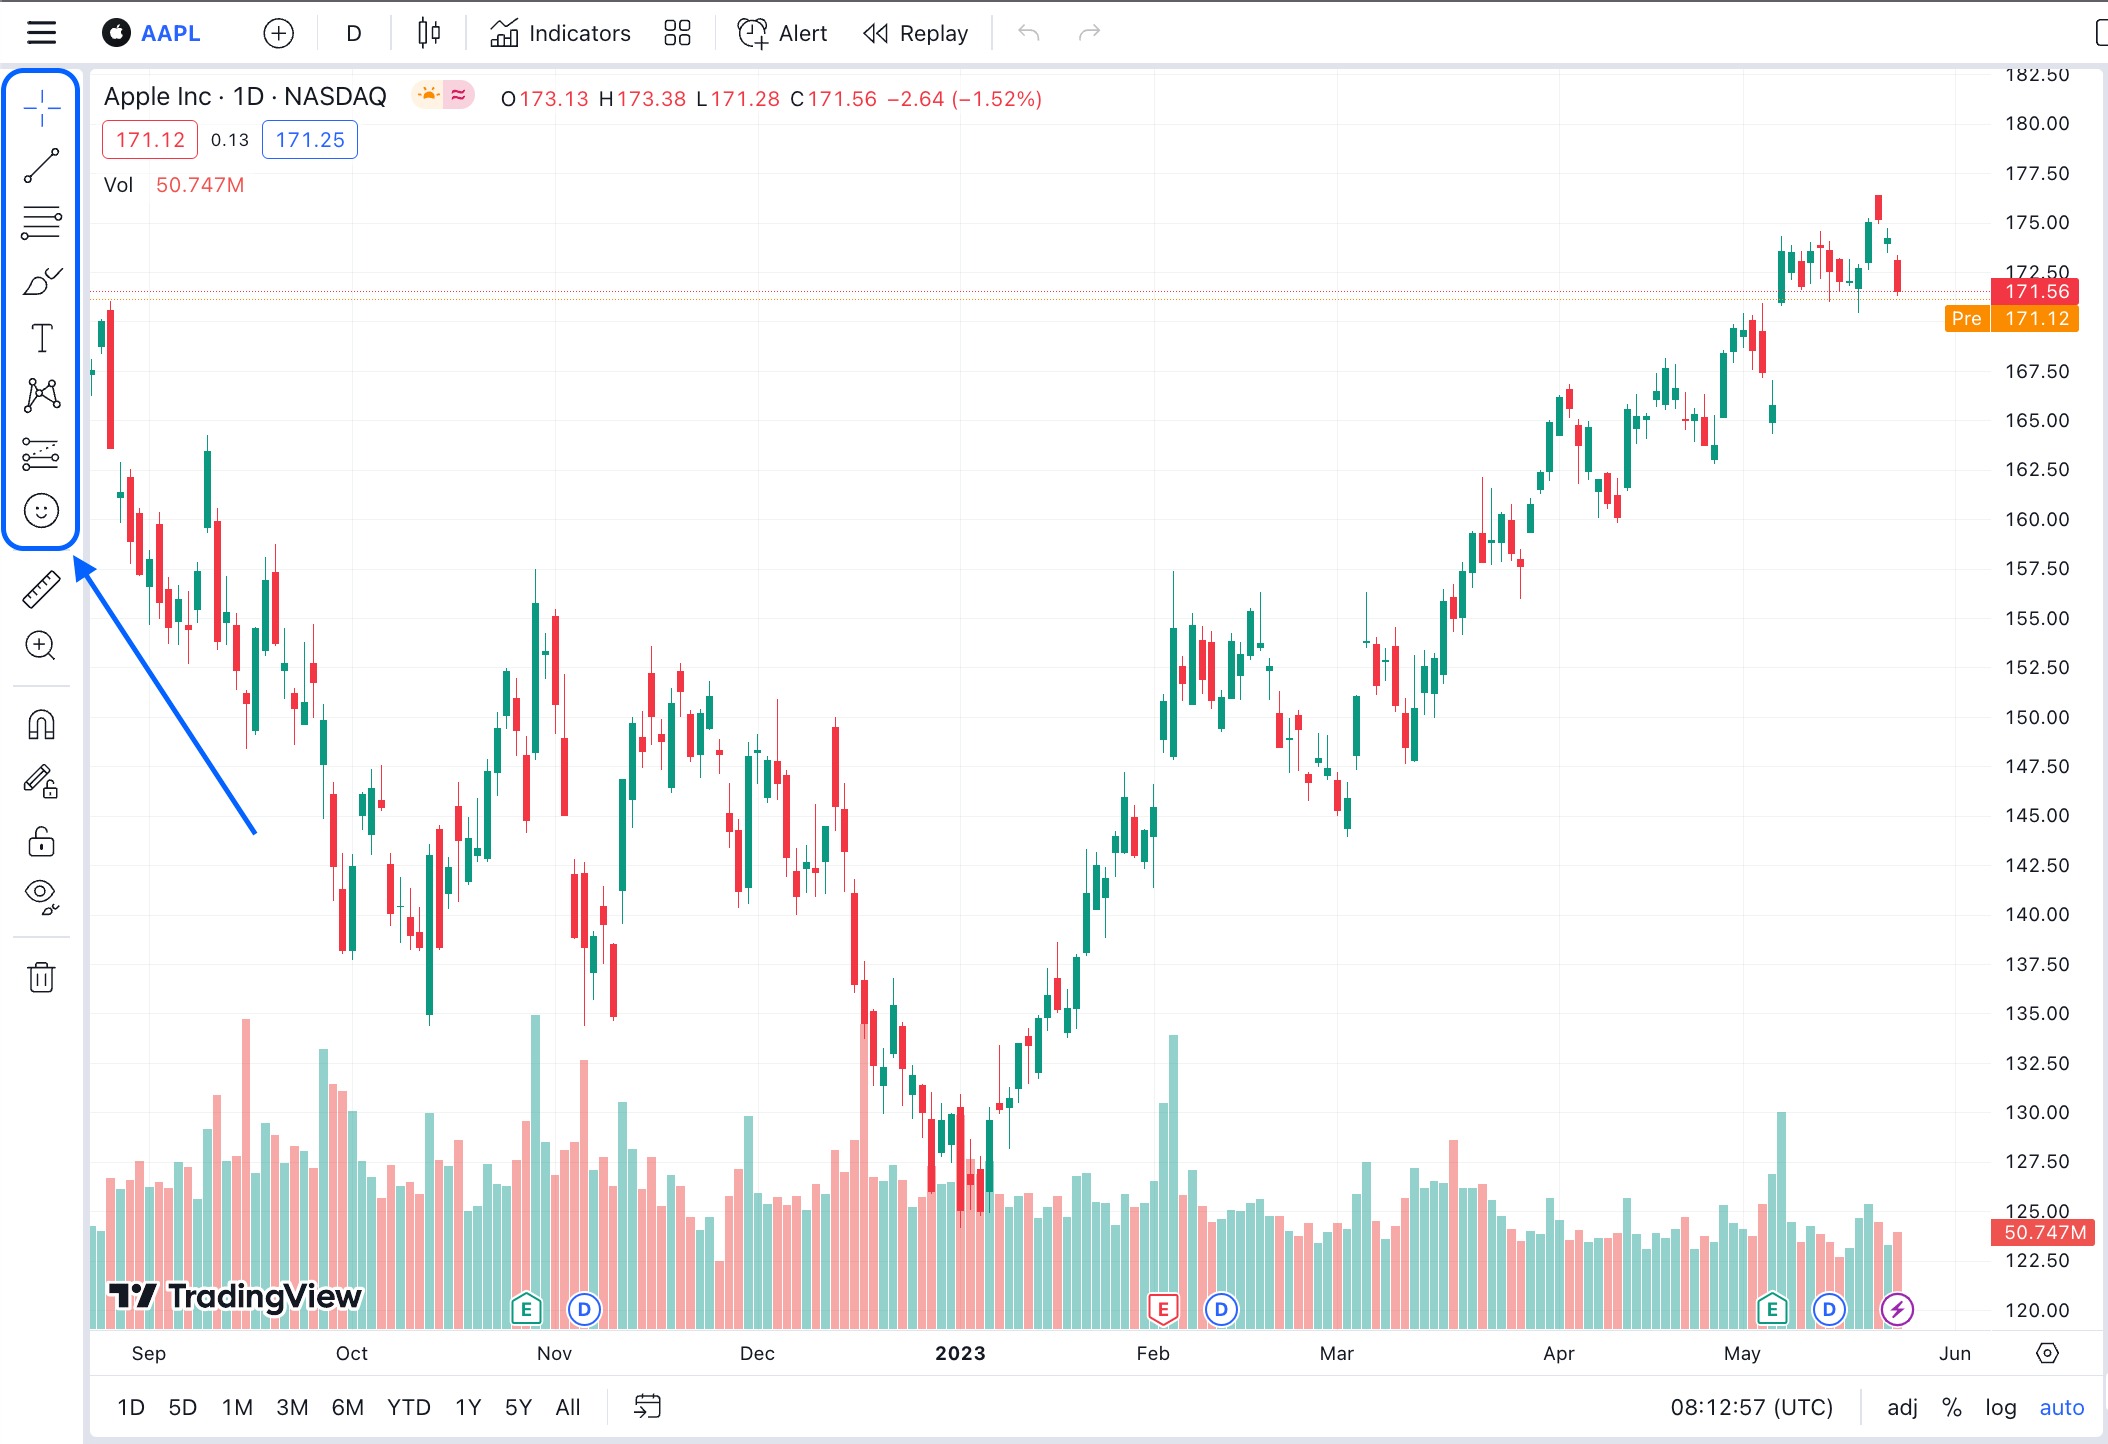The image size is (2108, 1444).
Task: Select the text annotation tool
Action: pyautogui.click(x=41, y=338)
